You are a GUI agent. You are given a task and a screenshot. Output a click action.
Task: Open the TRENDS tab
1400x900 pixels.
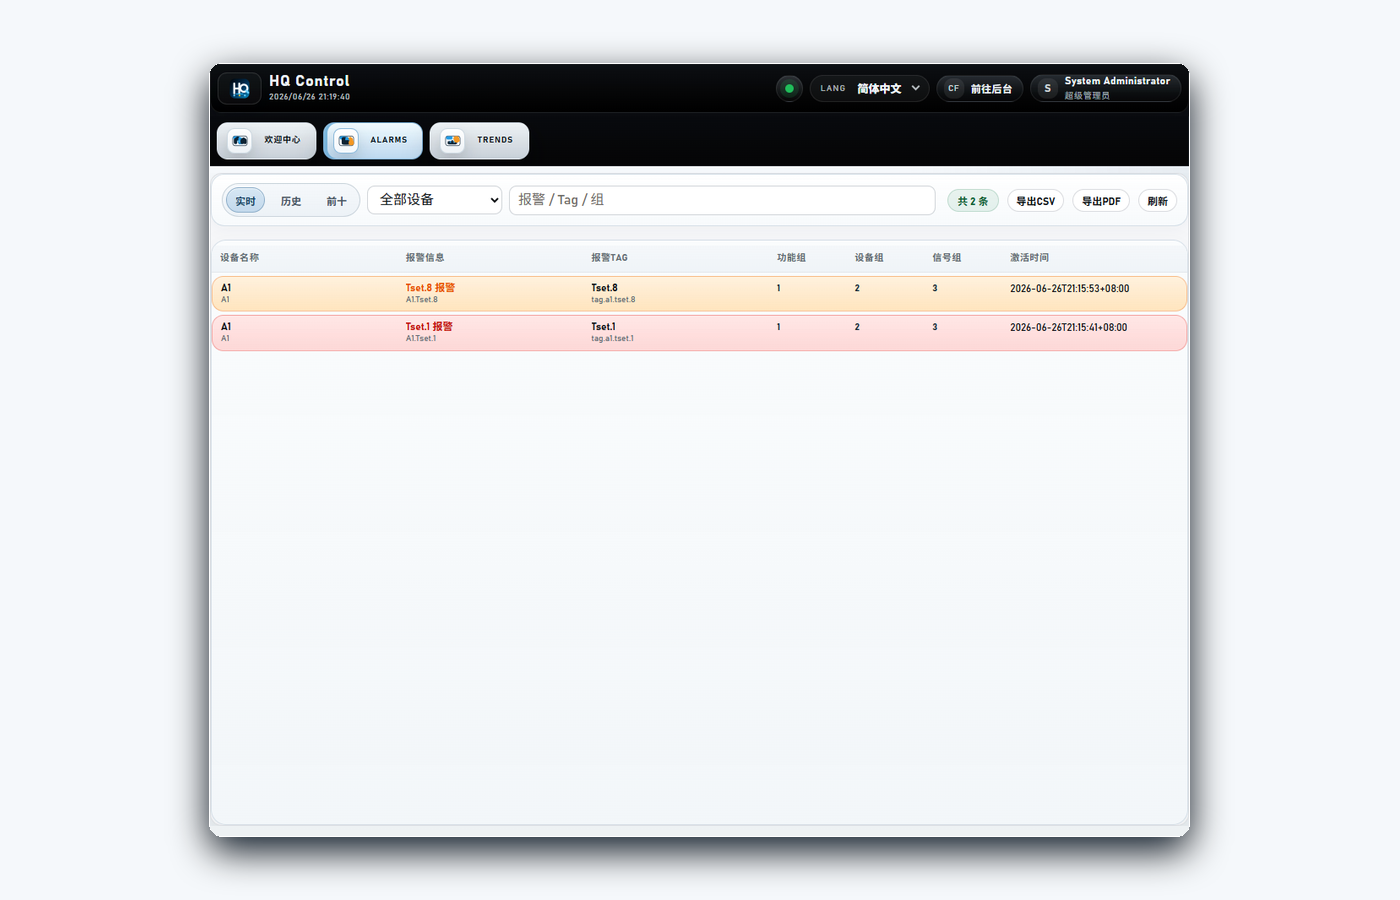coord(479,141)
